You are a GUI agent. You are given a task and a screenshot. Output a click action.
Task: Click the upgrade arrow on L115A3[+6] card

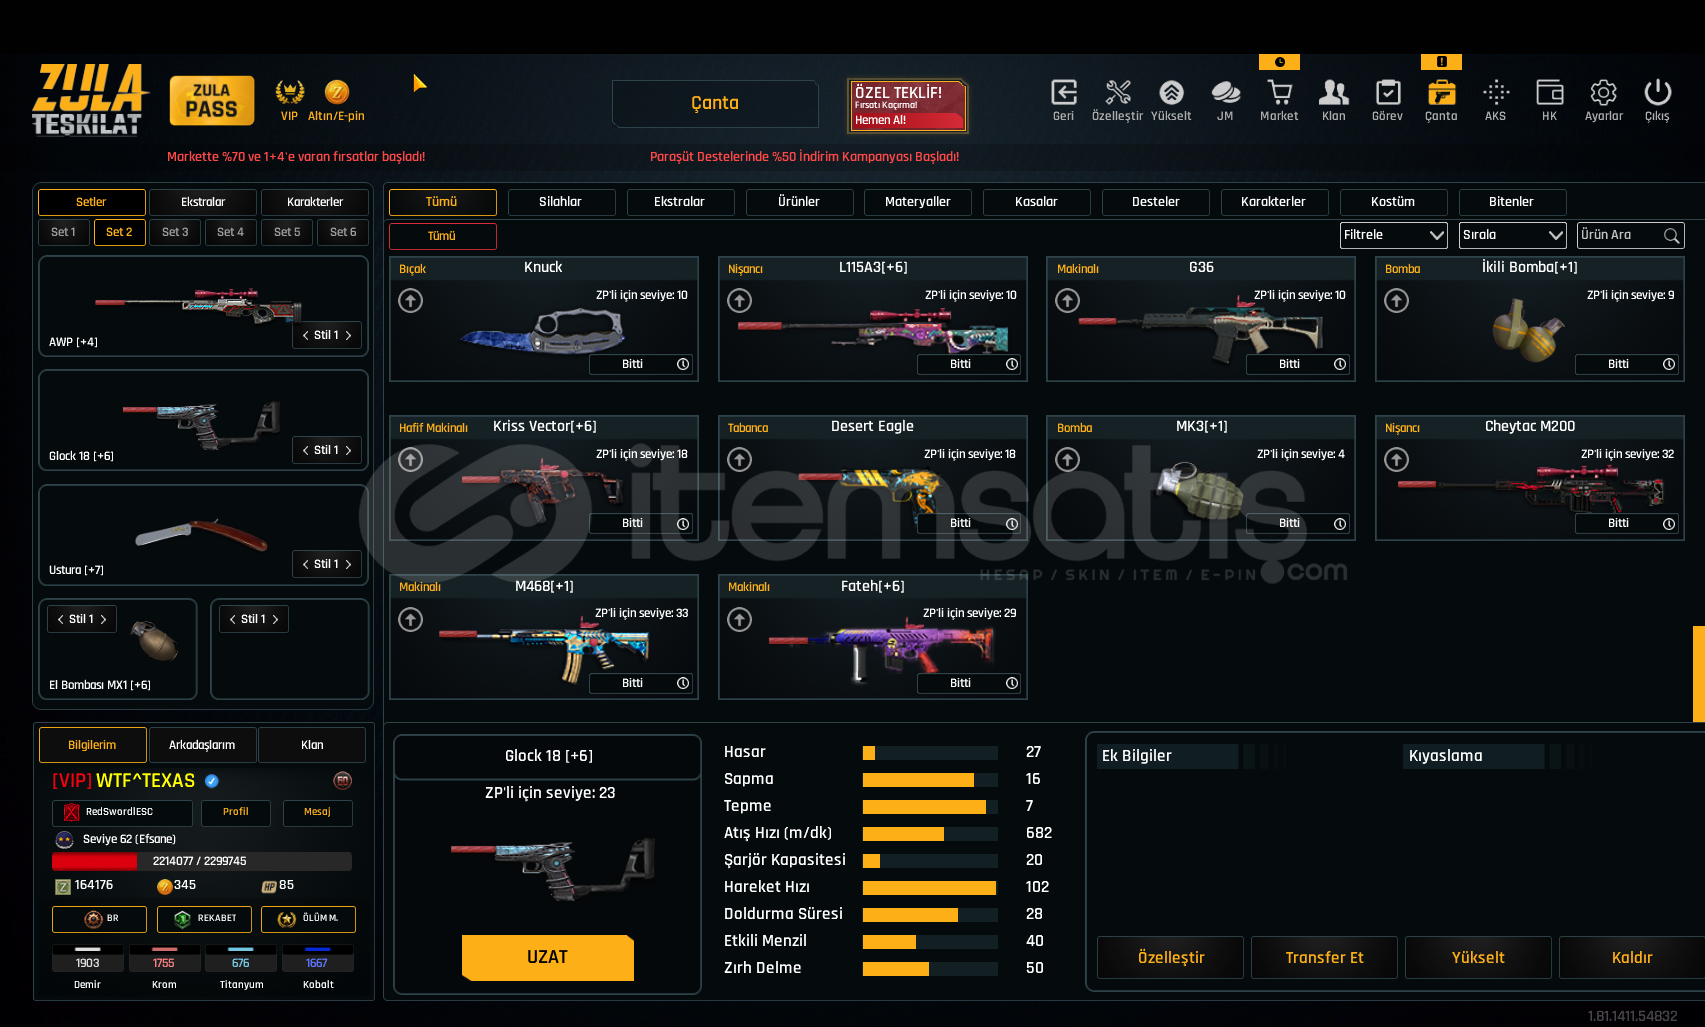tap(739, 300)
